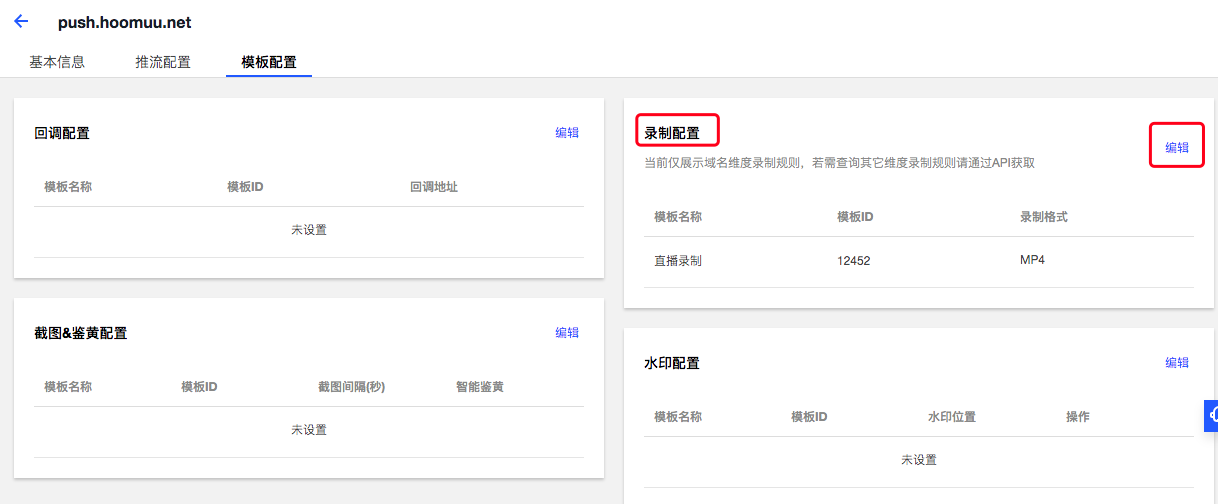Click the 回调配置 heading
1218x504 pixels.
[x=62, y=133]
